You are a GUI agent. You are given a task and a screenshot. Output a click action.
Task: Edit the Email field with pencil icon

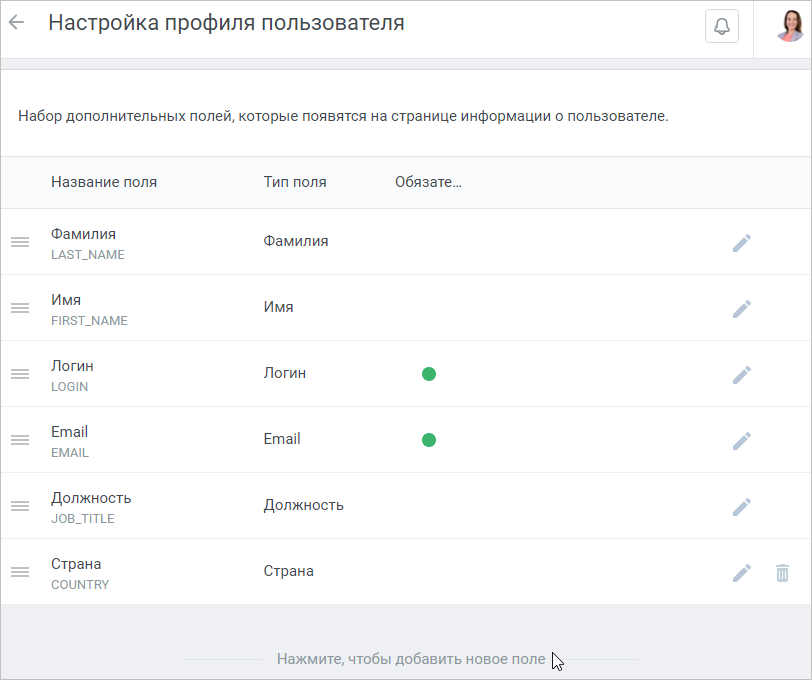(742, 440)
